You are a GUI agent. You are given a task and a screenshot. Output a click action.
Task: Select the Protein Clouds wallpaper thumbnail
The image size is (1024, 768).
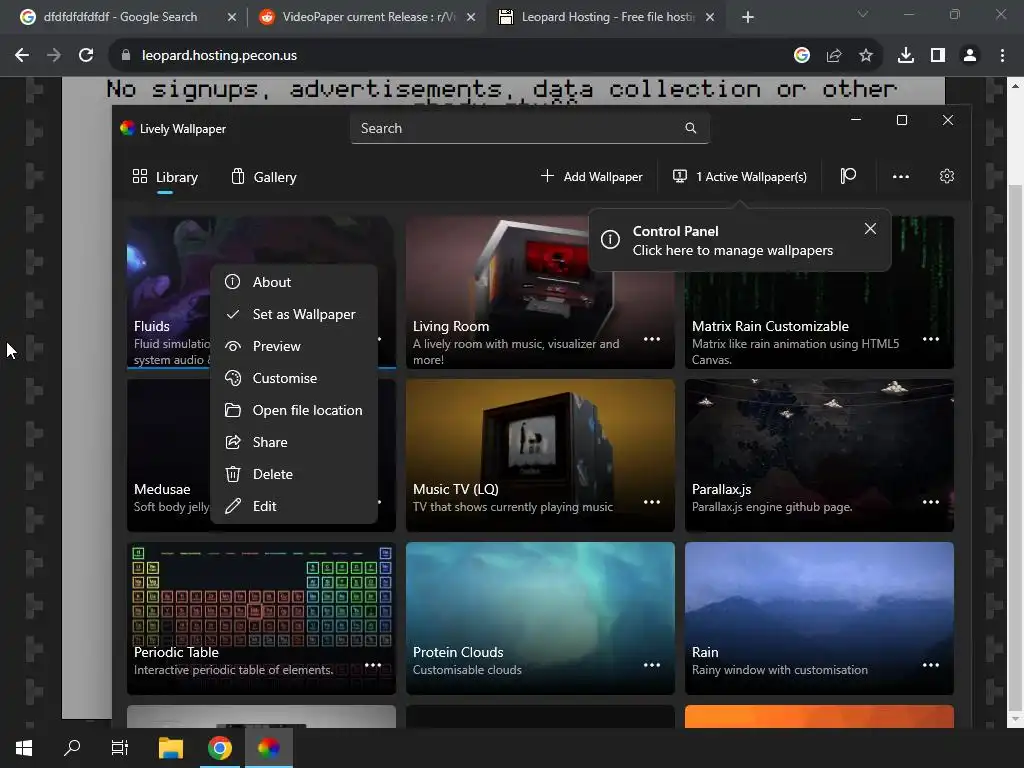pos(540,618)
